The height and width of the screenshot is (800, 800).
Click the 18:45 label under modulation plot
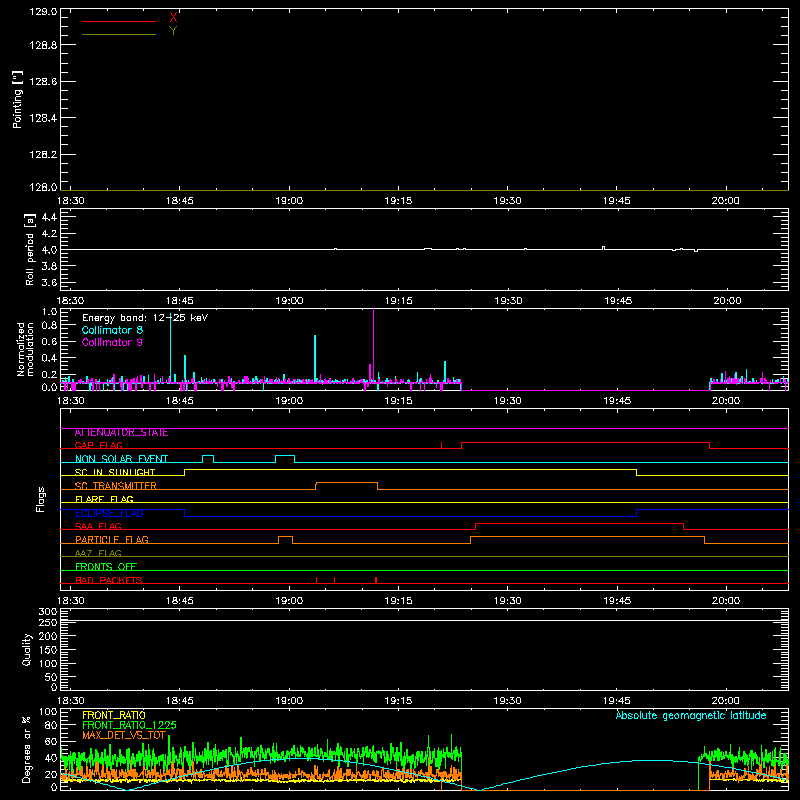tap(180, 401)
